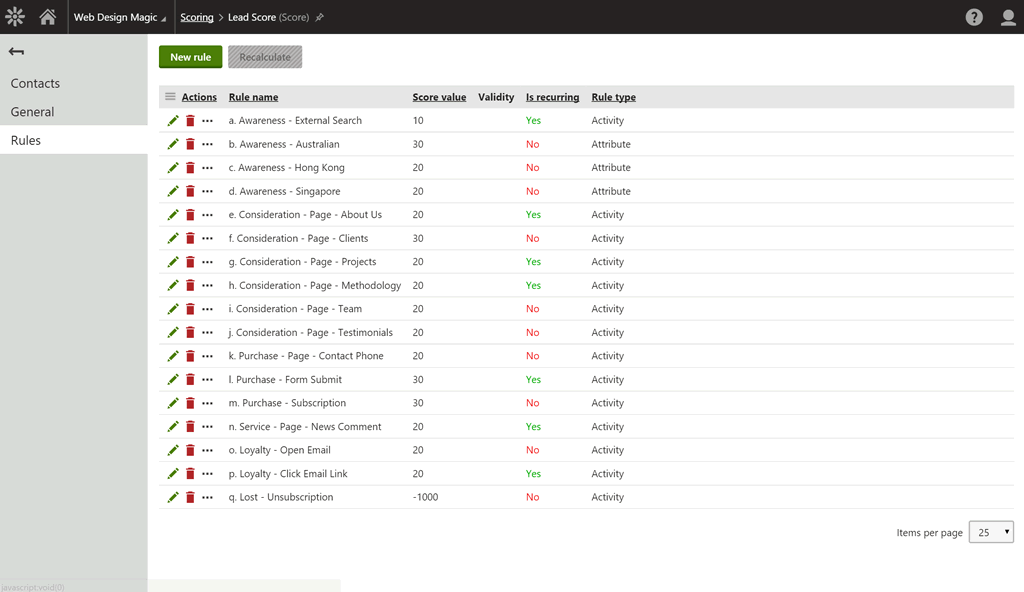This screenshot has width=1024, height=592.
Task: Edit the 'a. Awareness - External Search' rule
Action: click(x=173, y=120)
